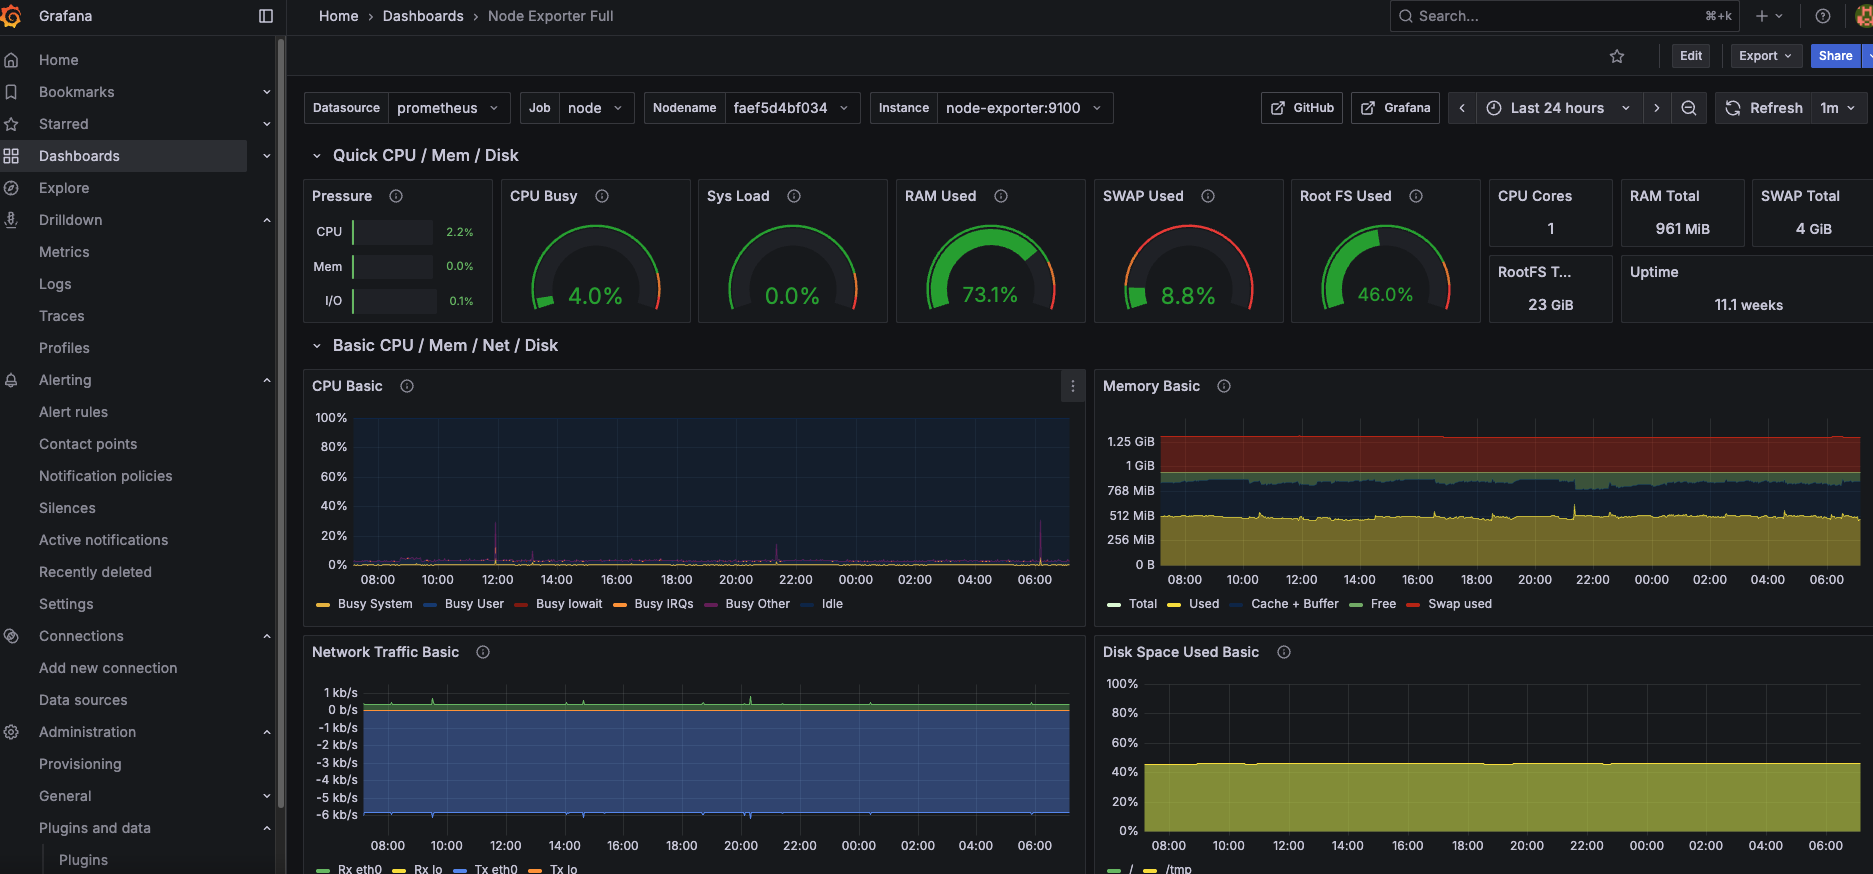Open Explore from the sidebar
Viewport: 1873px width, 874px height.
pyautogui.click(x=64, y=188)
